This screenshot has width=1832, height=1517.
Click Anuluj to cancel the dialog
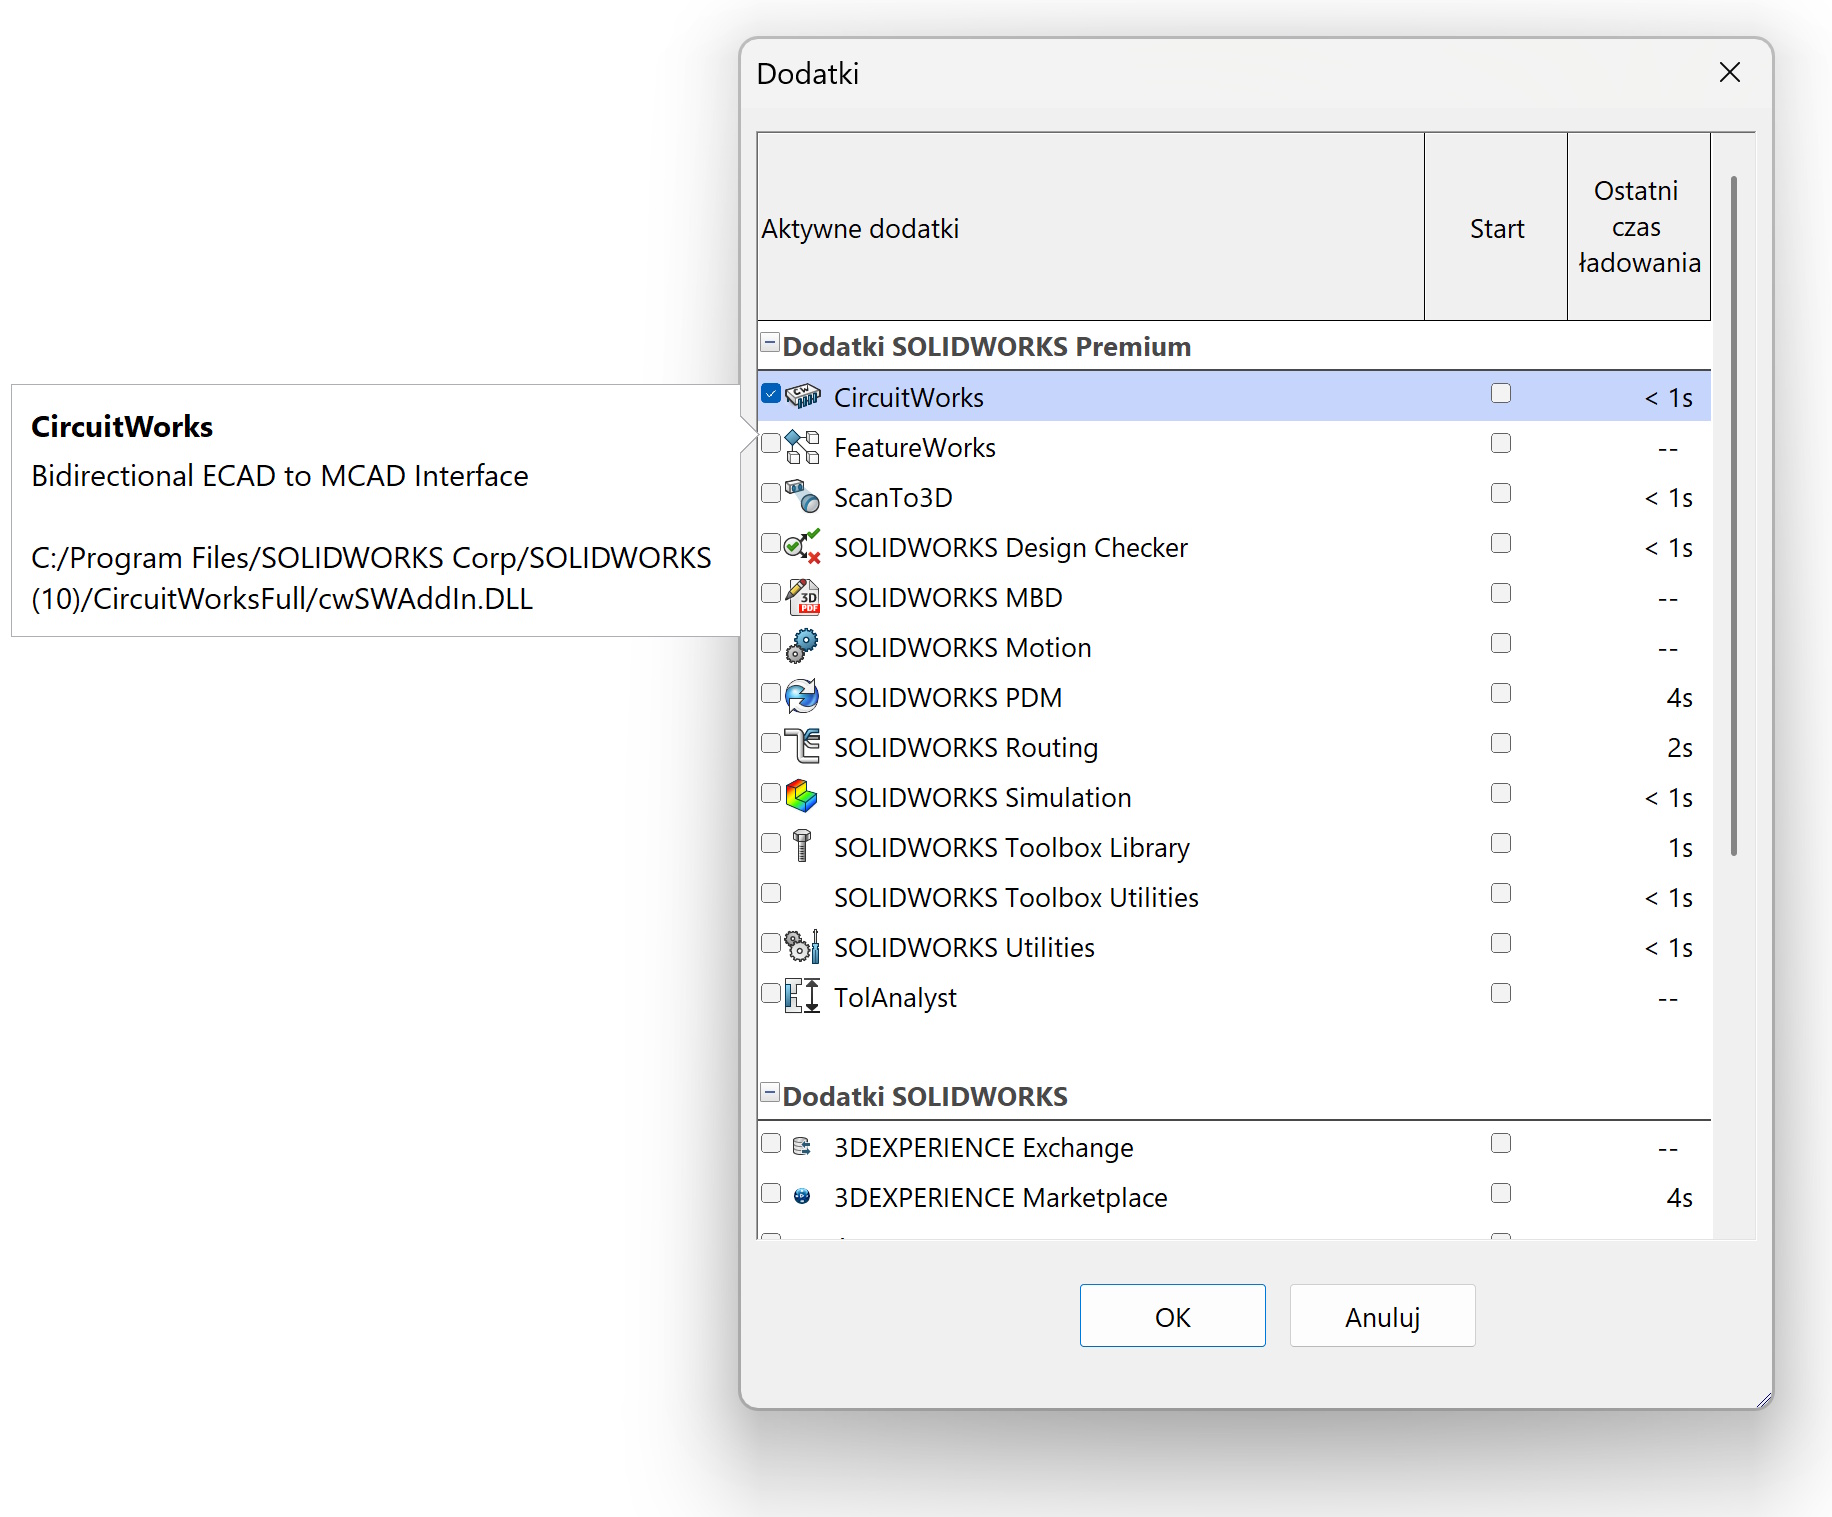(x=1382, y=1316)
